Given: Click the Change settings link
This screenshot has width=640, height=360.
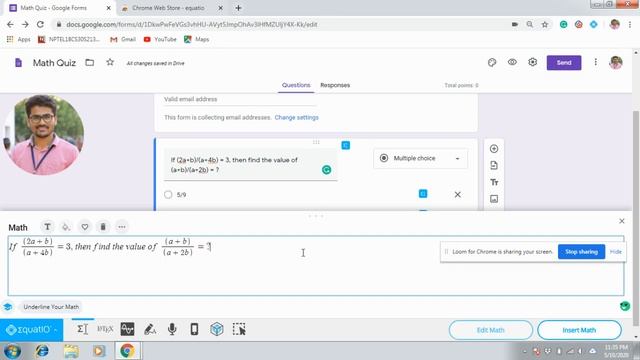Looking at the screenshot, I should tap(296, 117).
